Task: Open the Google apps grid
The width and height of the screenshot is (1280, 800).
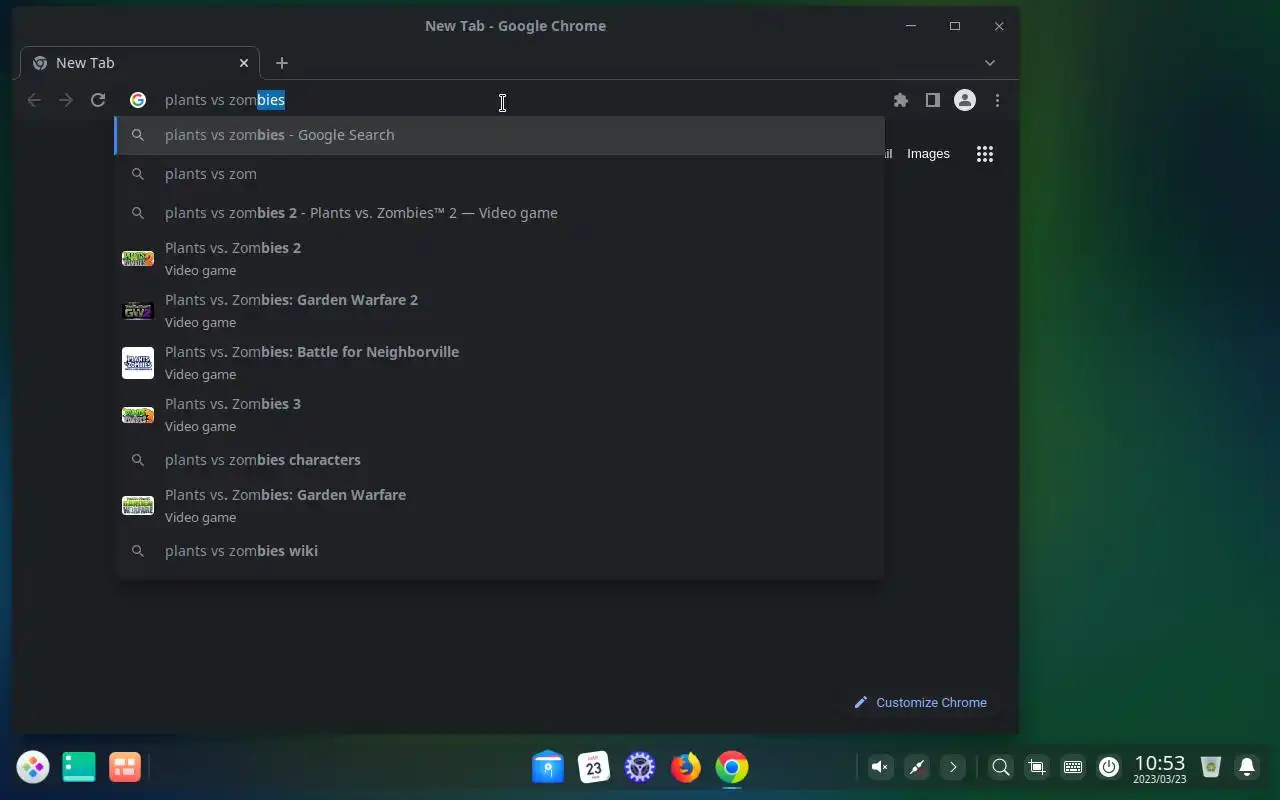Action: point(985,154)
